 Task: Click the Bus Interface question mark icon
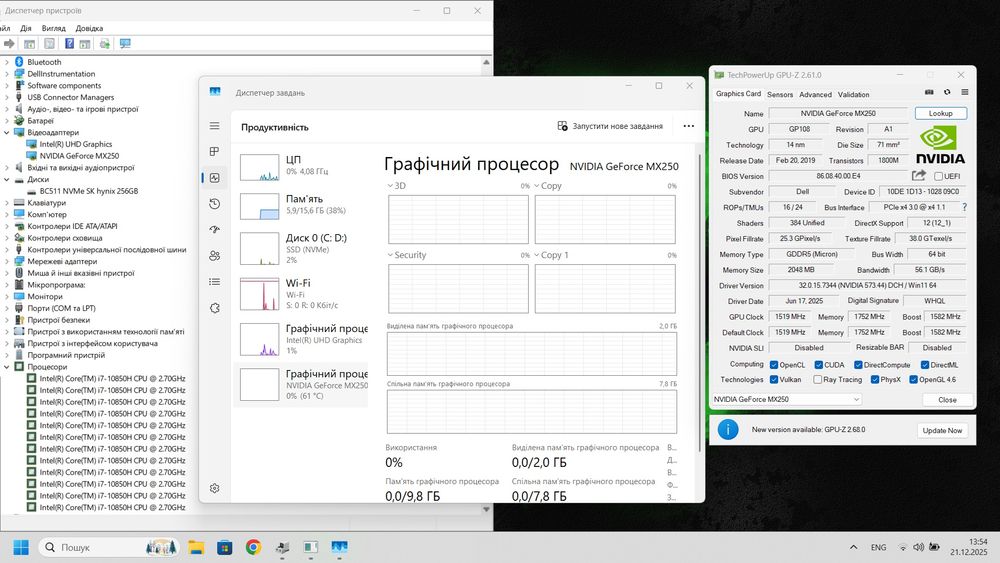pyautogui.click(x=964, y=207)
